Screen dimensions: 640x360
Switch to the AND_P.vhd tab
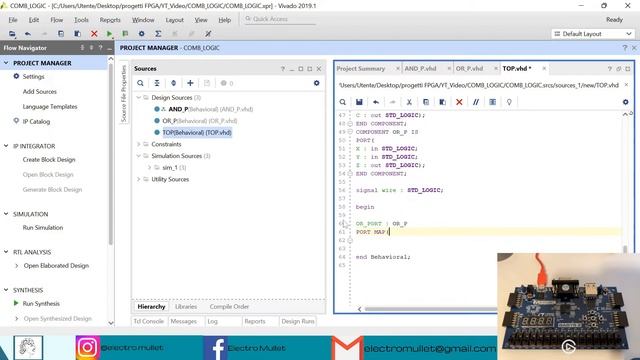coord(420,69)
